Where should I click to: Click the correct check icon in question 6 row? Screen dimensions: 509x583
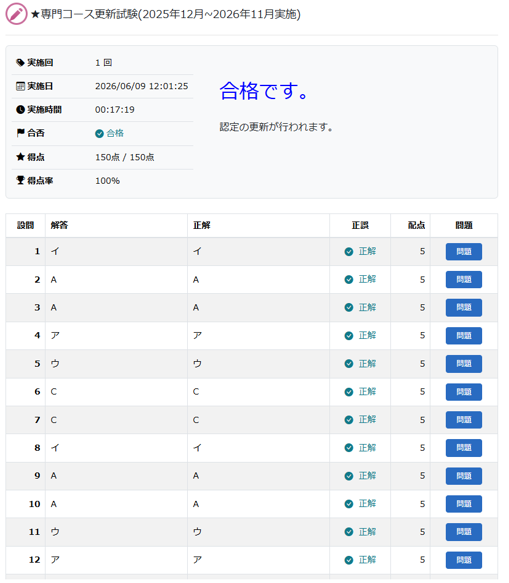click(349, 392)
